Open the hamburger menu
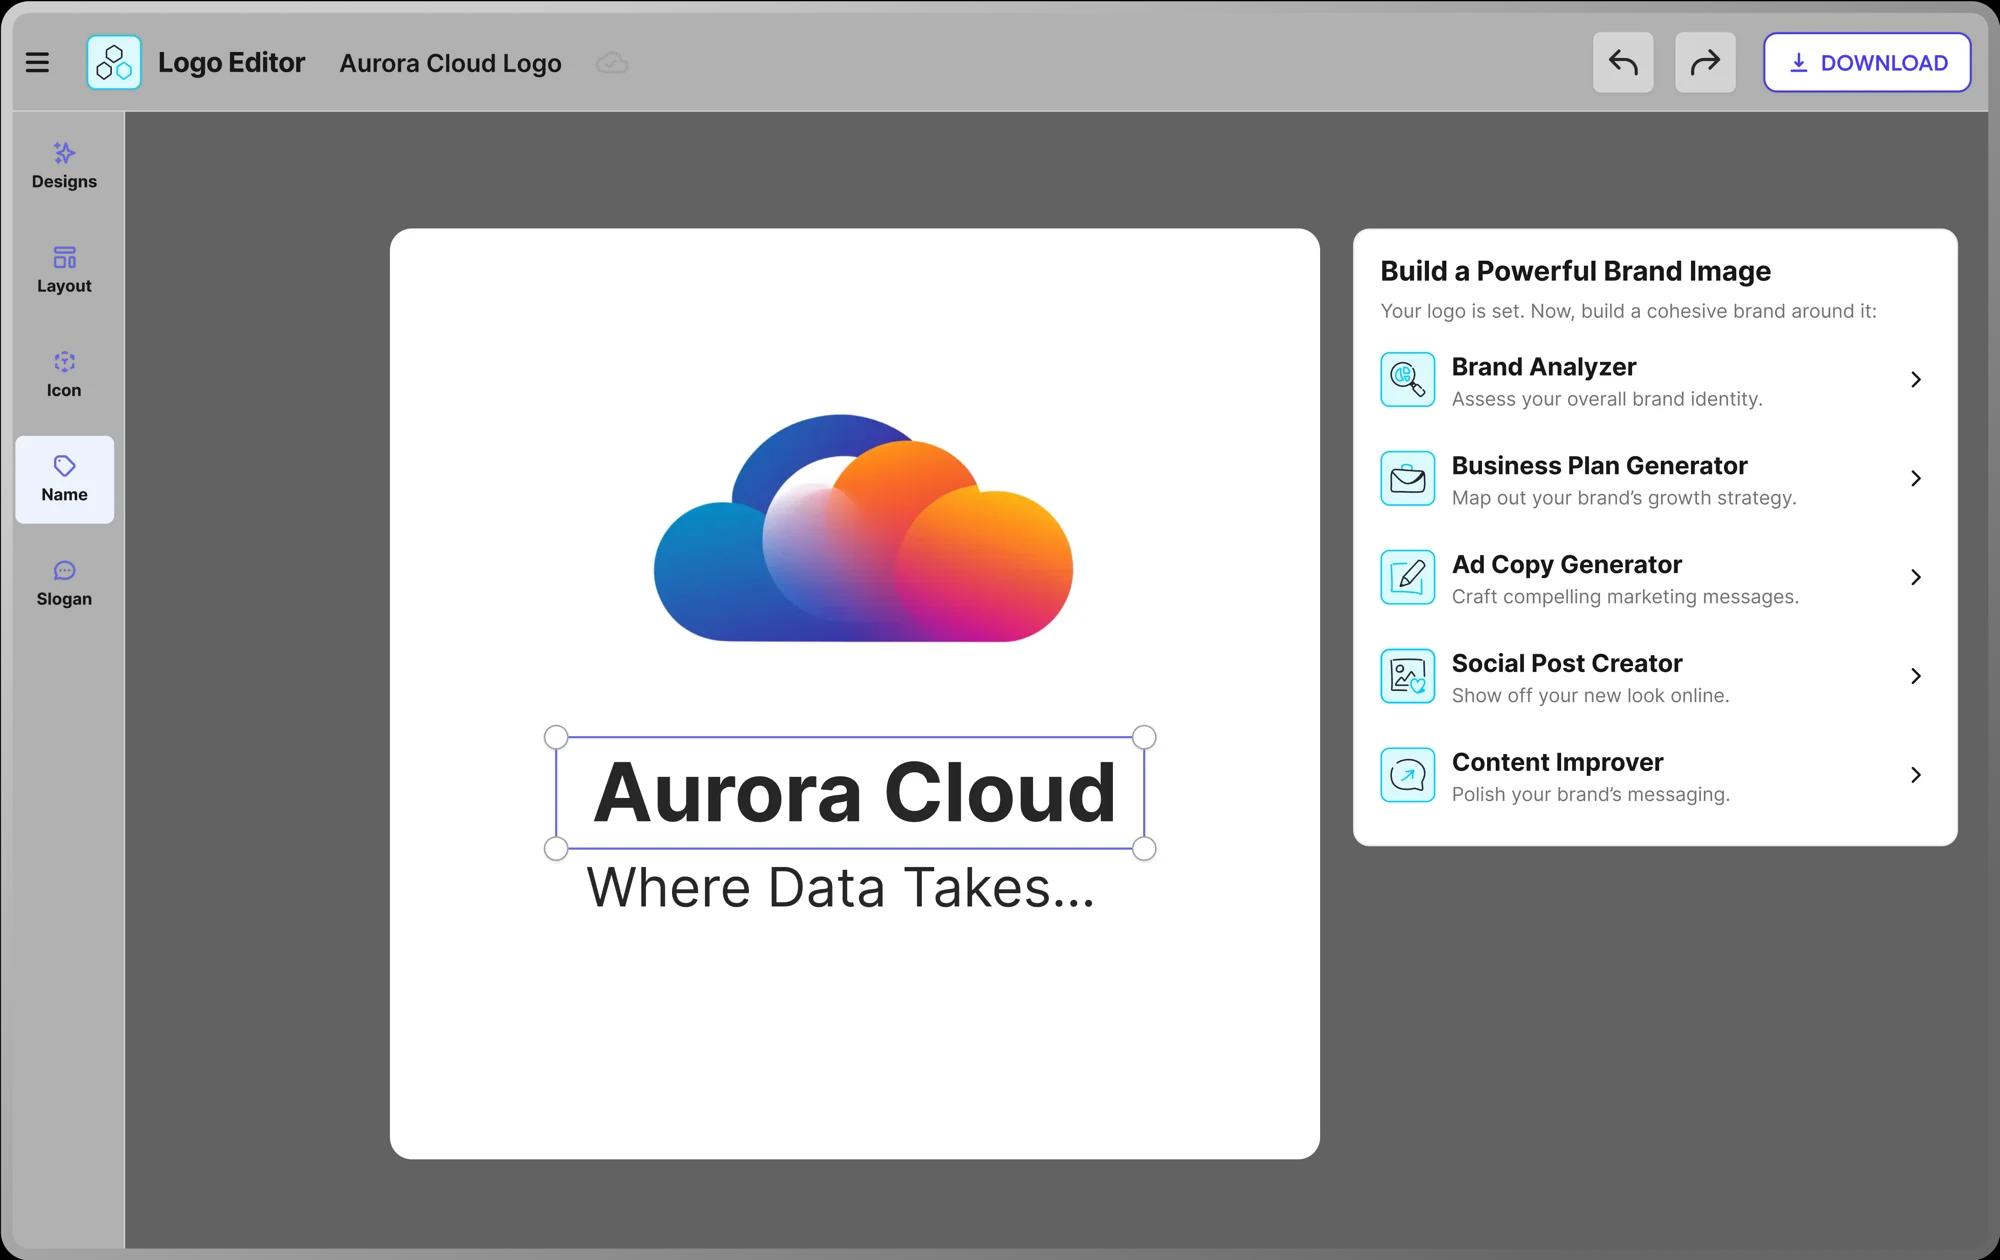The height and width of the screenshot is (1260, 2000). [37, 63]
